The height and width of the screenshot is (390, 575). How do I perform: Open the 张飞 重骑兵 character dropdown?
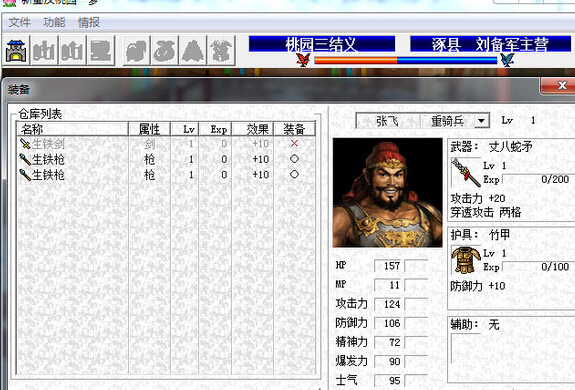tap(481, 121)
